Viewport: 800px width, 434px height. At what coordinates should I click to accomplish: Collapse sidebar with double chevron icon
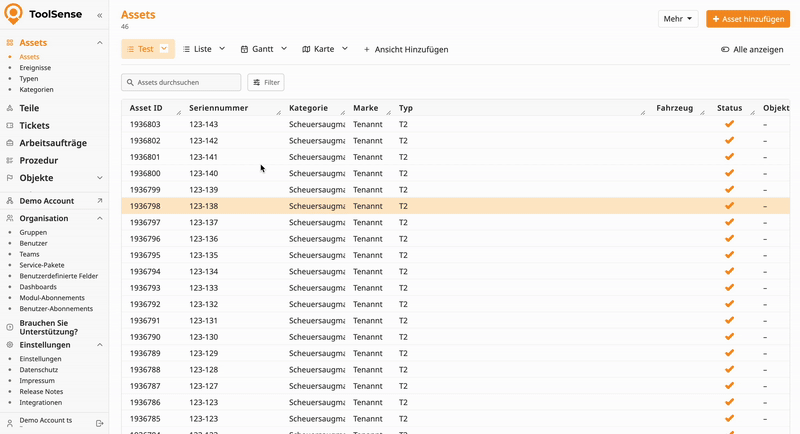coord(99,16)
